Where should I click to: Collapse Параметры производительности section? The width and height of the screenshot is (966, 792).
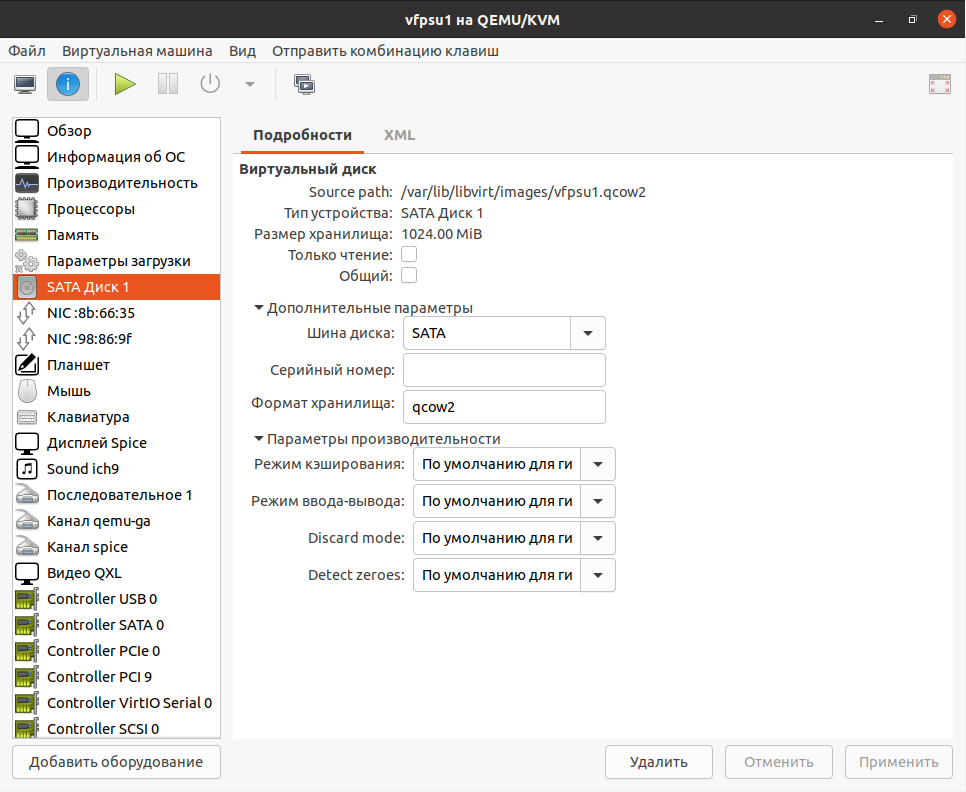378,439
